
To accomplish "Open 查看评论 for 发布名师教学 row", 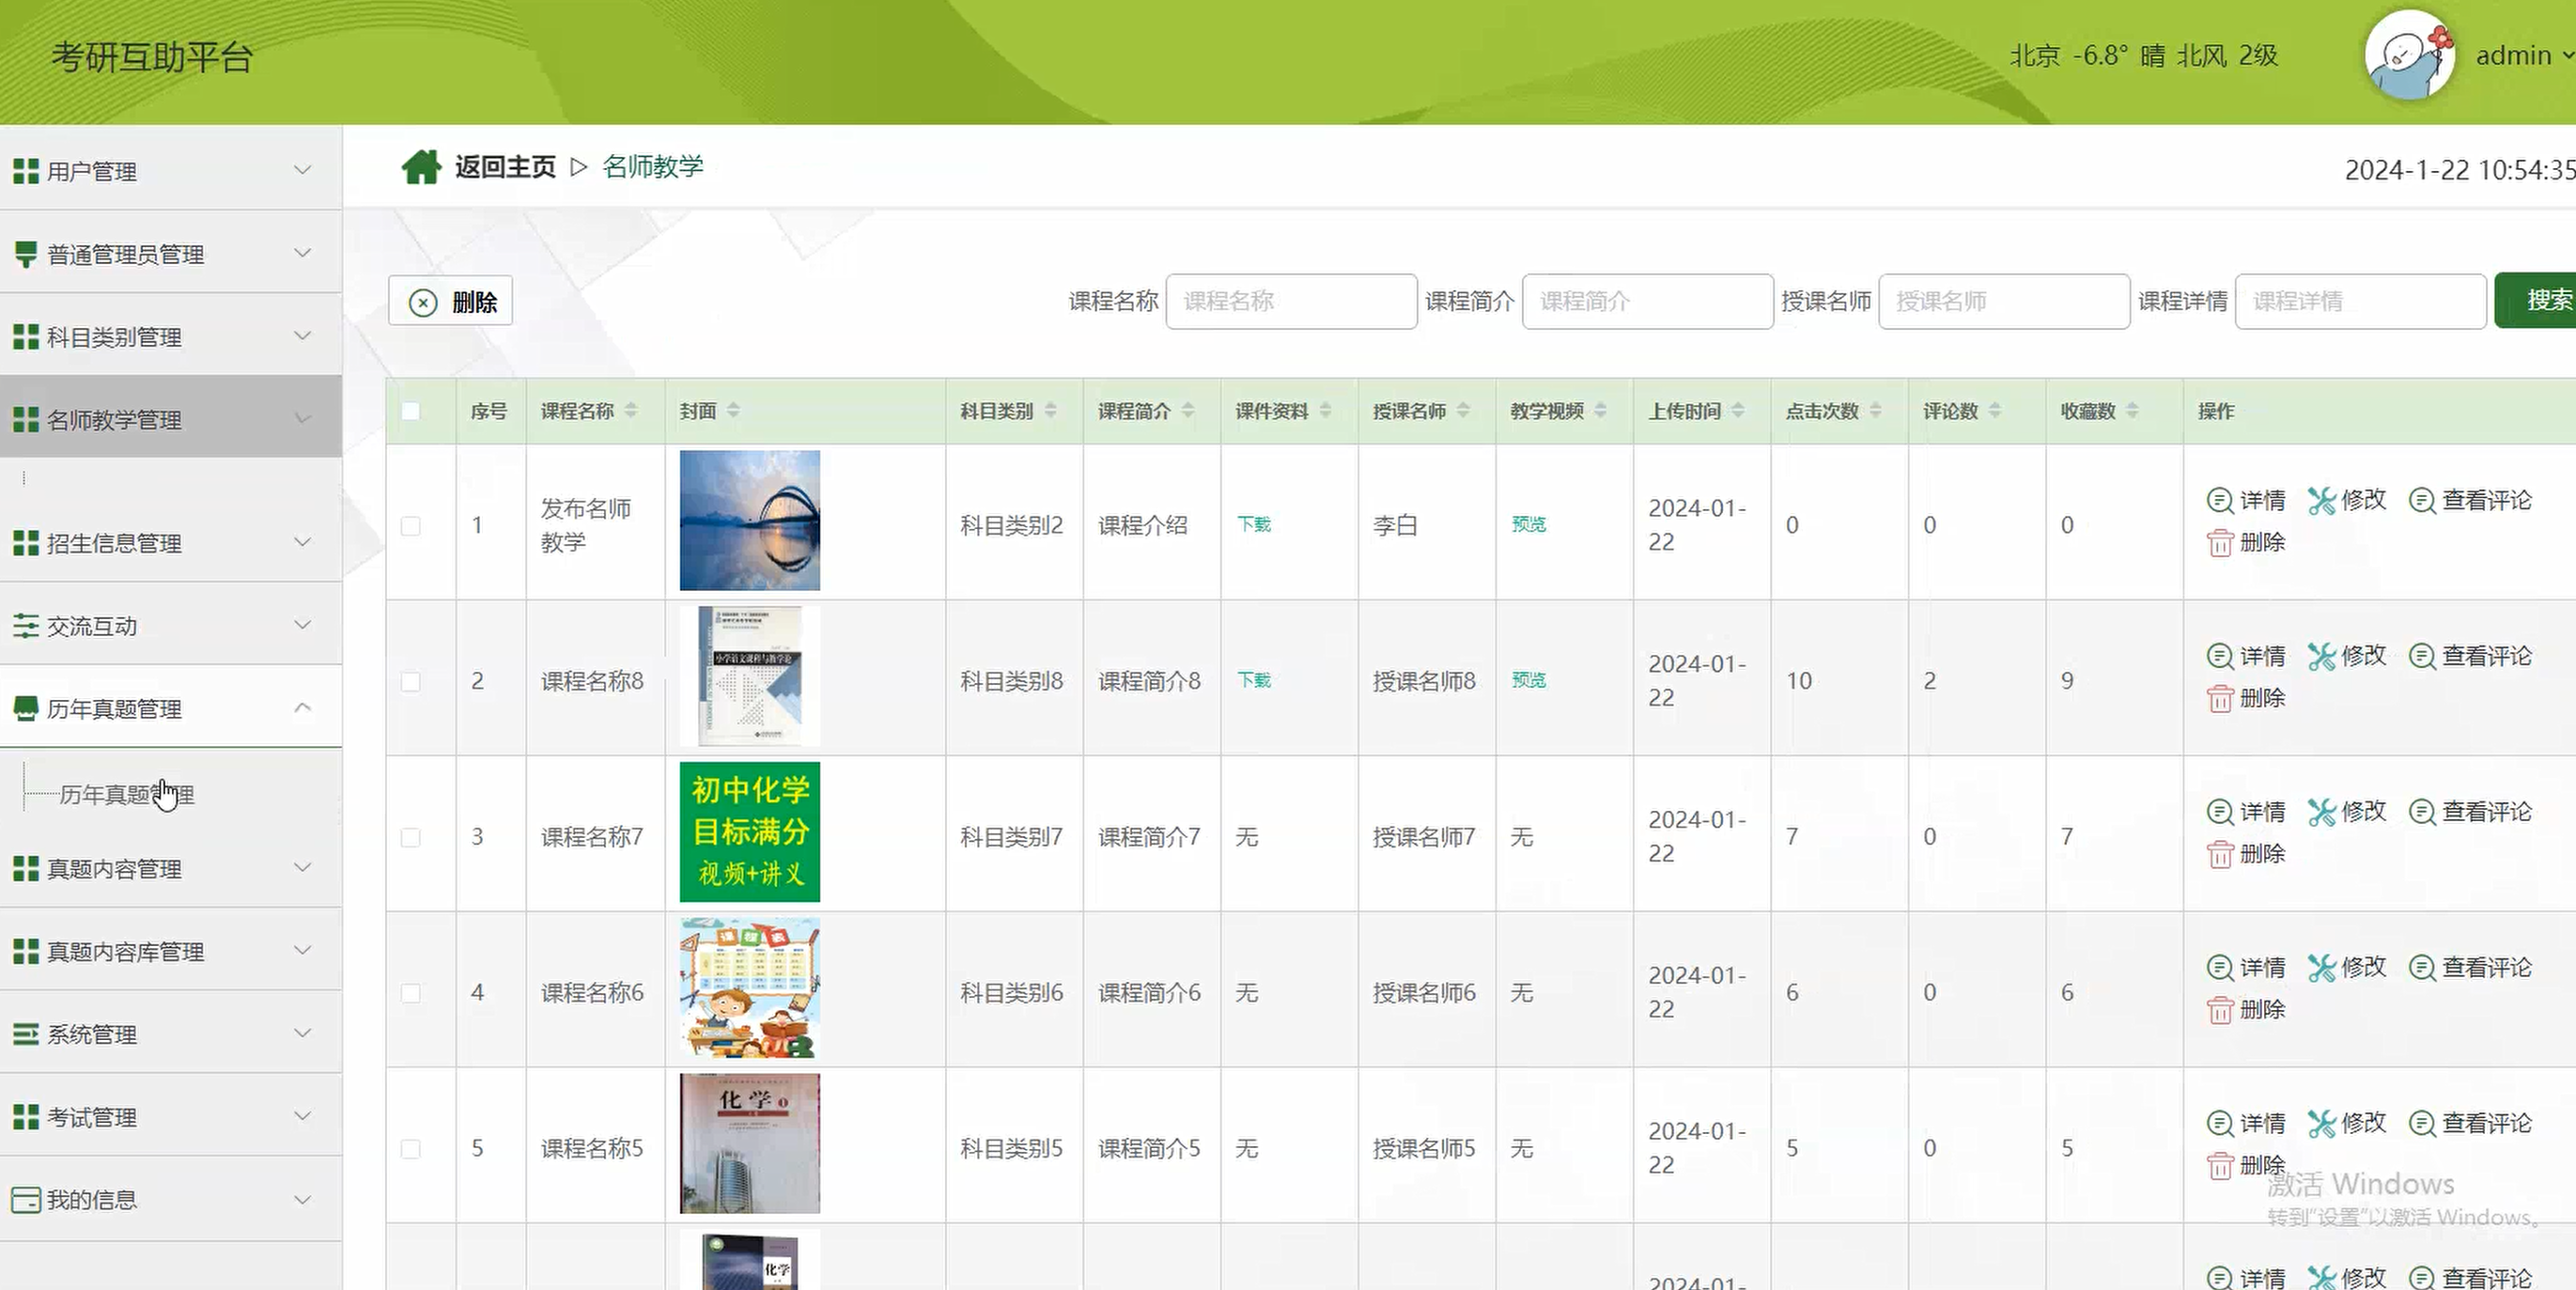I will [2470, 500].
